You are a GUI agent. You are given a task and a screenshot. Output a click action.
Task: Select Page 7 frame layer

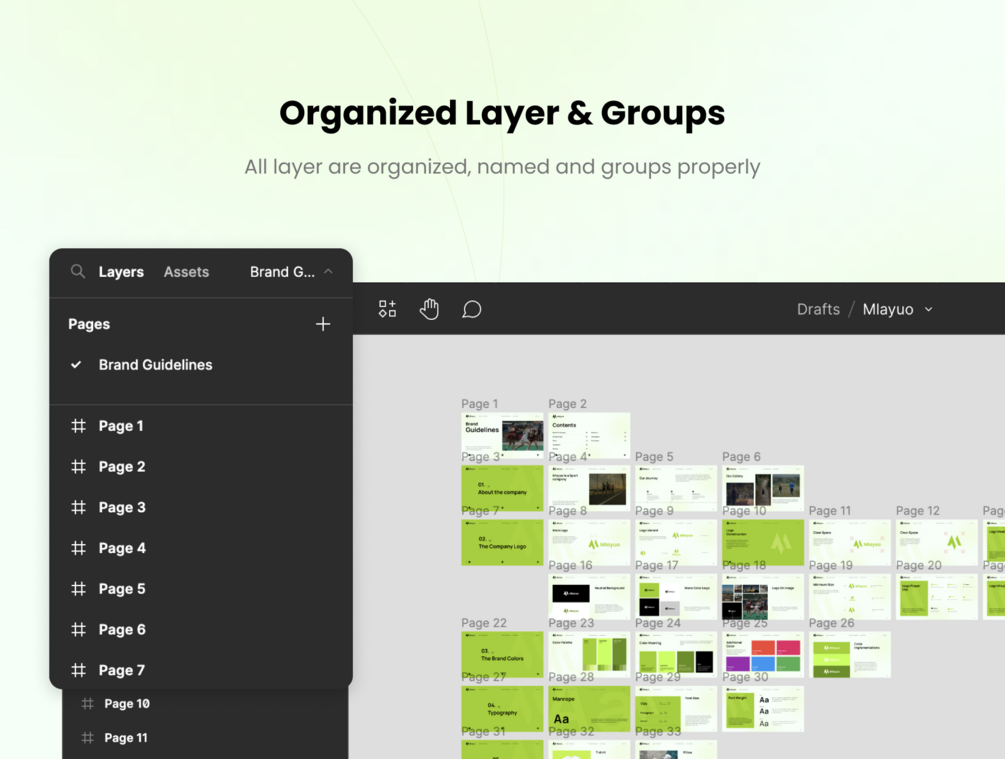click(x=201, y=670)
